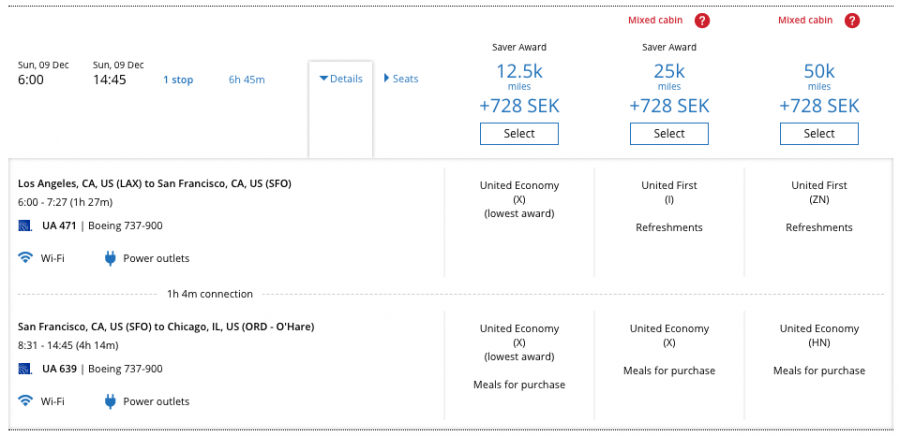Click the 6:00 departure time
Image resolution: width=900 pixels, height=436 pixels.
(x=31, y=80)
